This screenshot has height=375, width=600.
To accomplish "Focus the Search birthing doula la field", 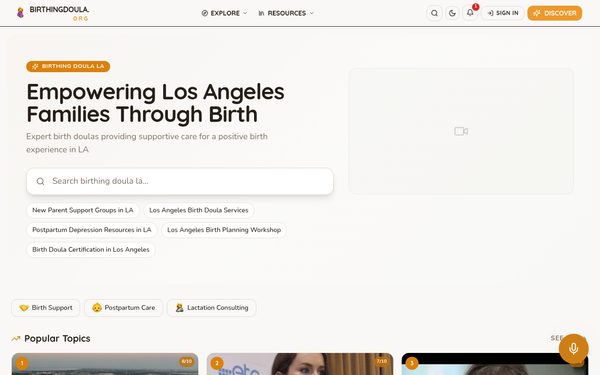I will click(180, 181).
